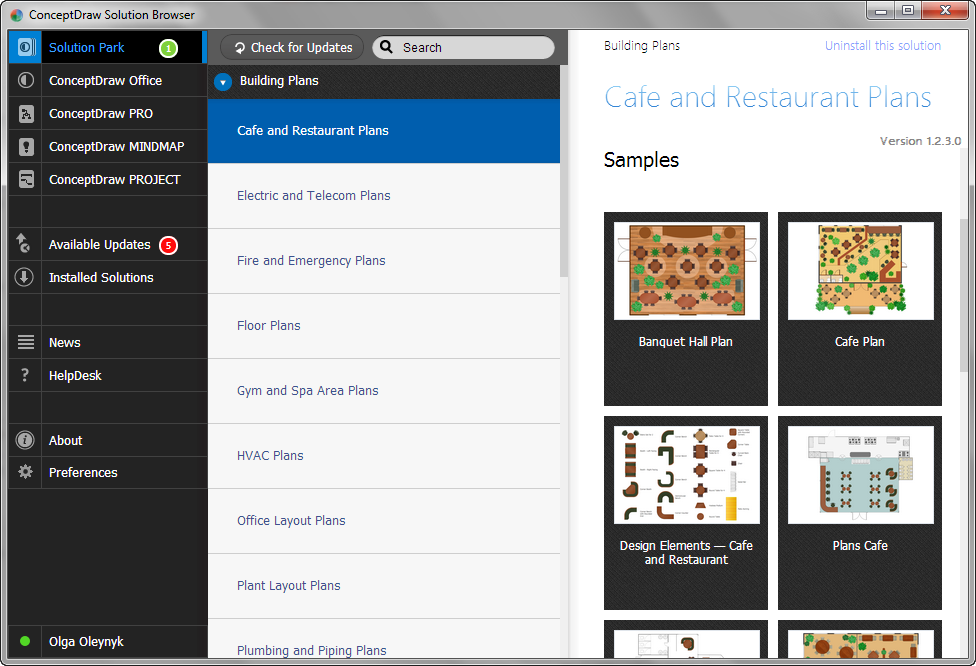
Task: View Installed Solutions
Action: coord(108,278)
